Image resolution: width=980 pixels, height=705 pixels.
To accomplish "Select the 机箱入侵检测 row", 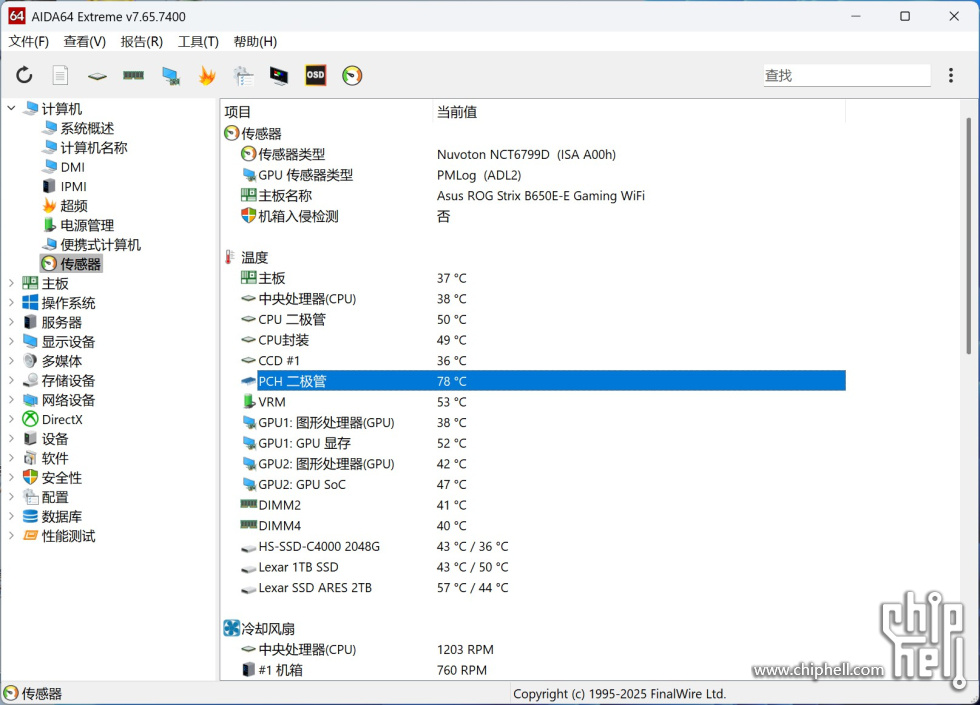I will pos(542,216).
